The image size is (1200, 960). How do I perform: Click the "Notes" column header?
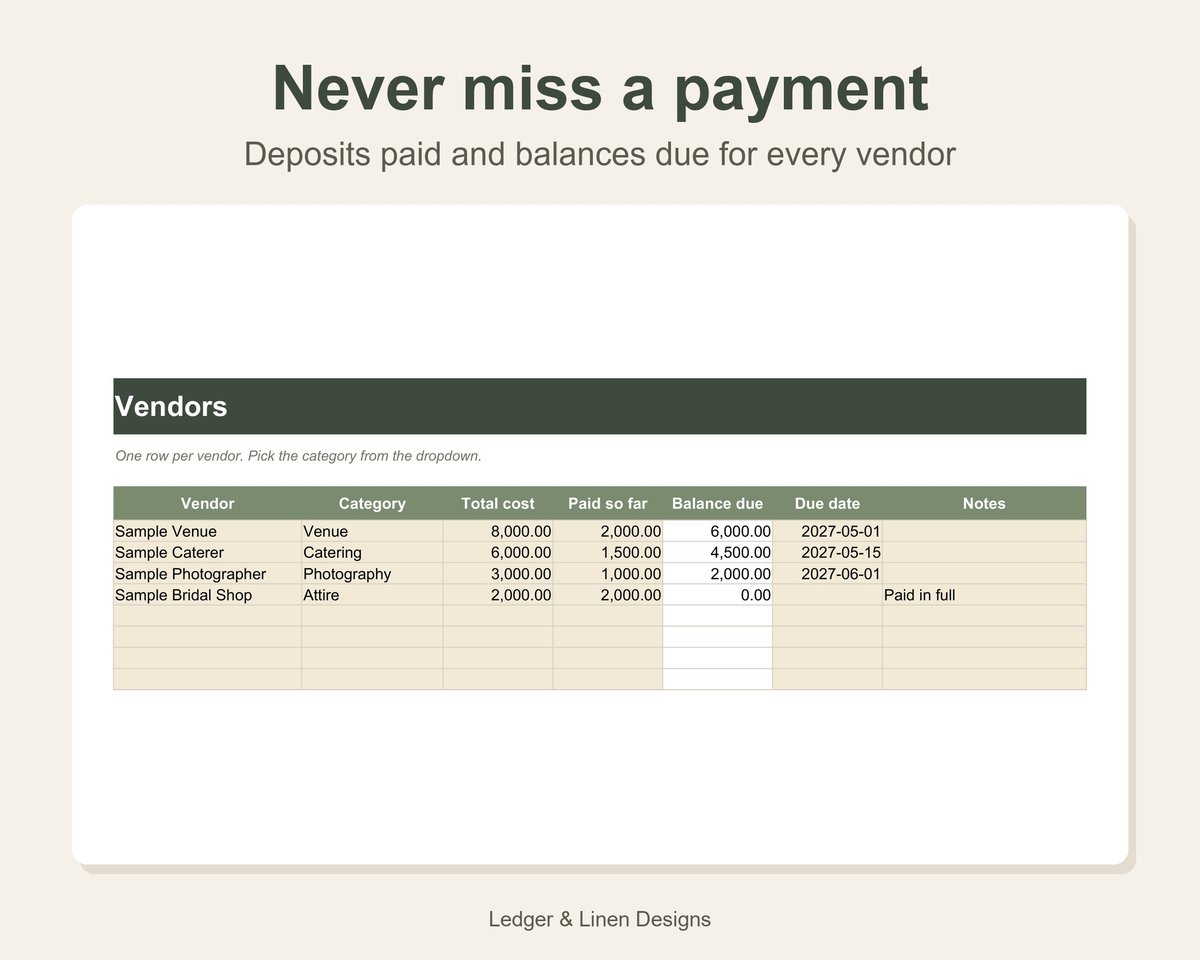[x=984, y=503]
